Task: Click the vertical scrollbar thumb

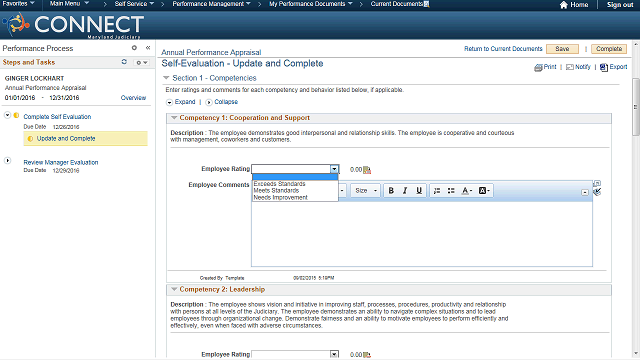Action: 636,106
